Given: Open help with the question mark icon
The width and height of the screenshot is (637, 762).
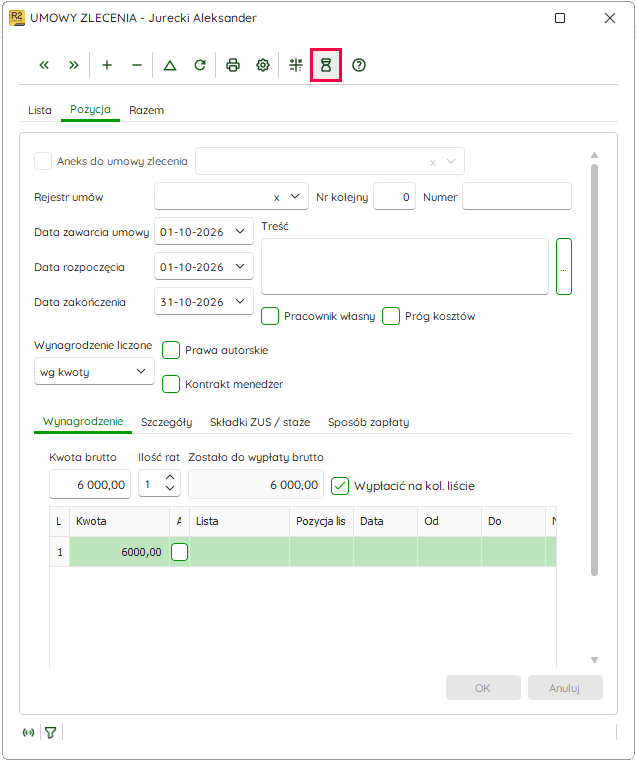Looking at the screenshot, I should point(359,65).
